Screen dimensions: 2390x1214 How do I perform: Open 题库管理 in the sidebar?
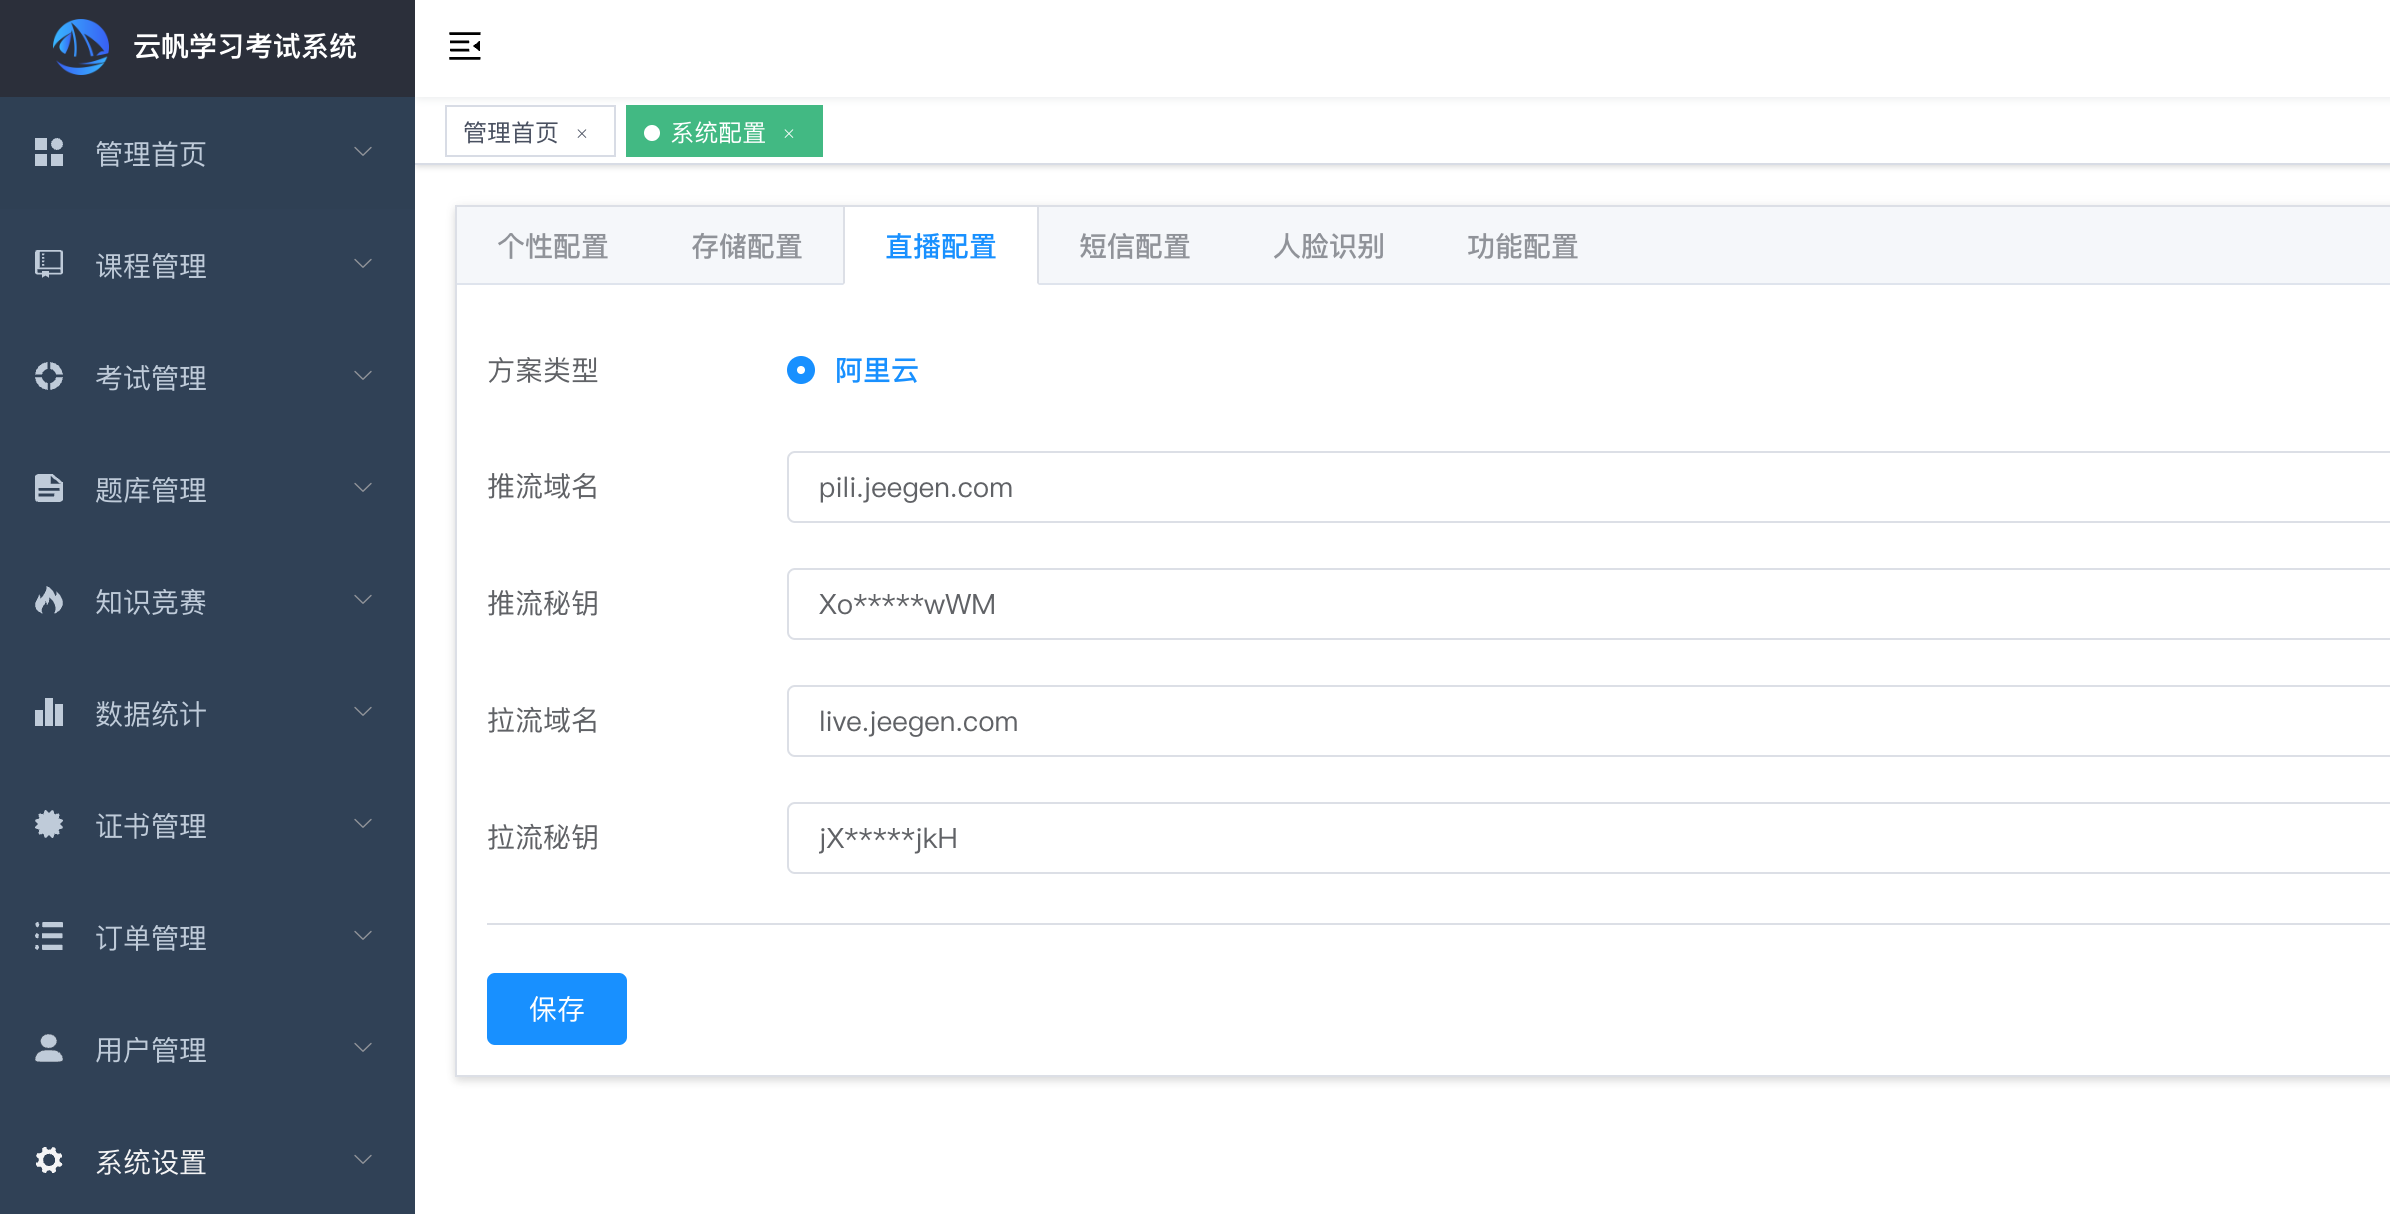(207, 489)
